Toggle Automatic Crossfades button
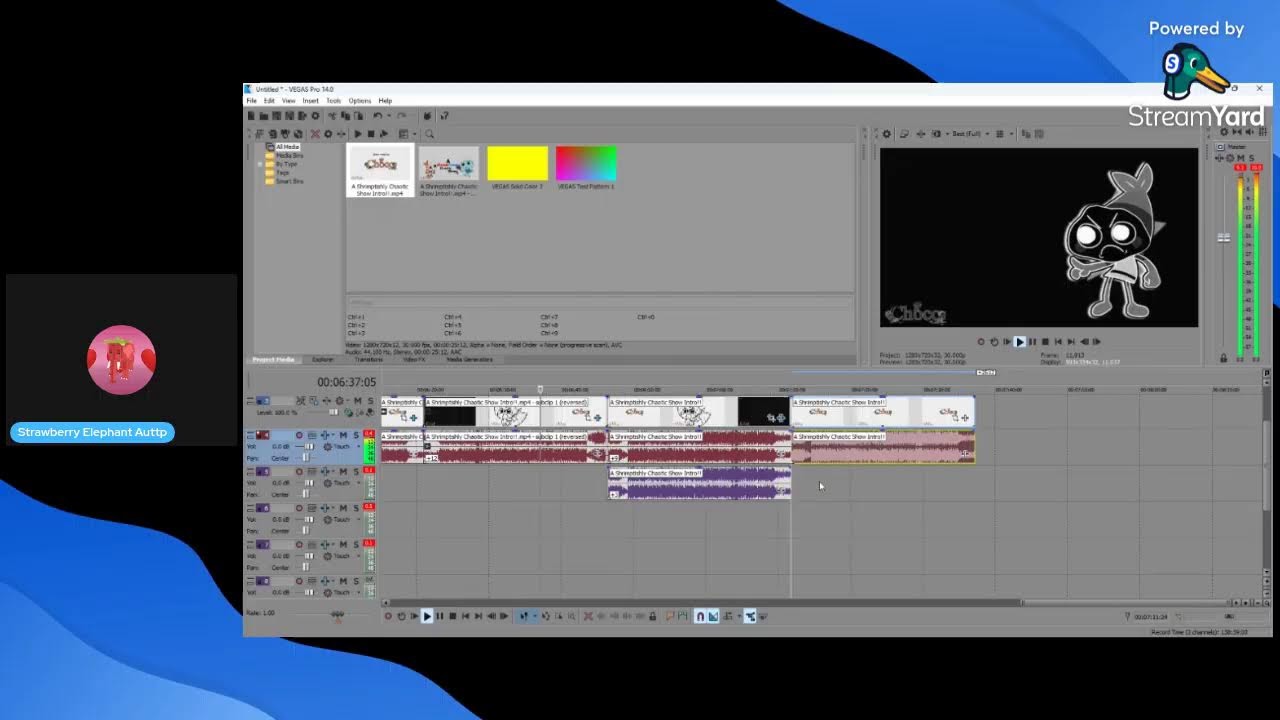The image size is (1280, 720). click(x=713, y=616)
